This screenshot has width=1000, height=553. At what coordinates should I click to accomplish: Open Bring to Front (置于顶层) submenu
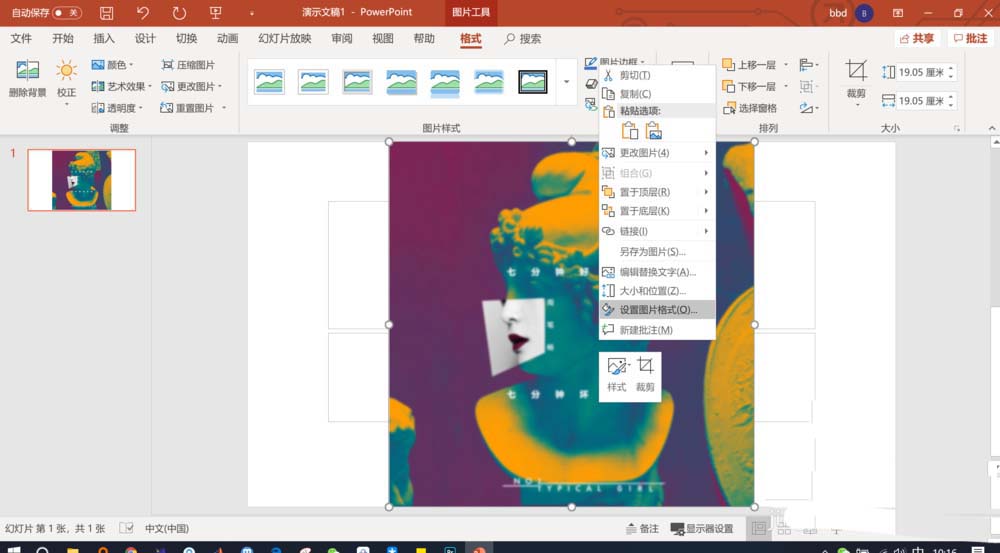point(657,192)
